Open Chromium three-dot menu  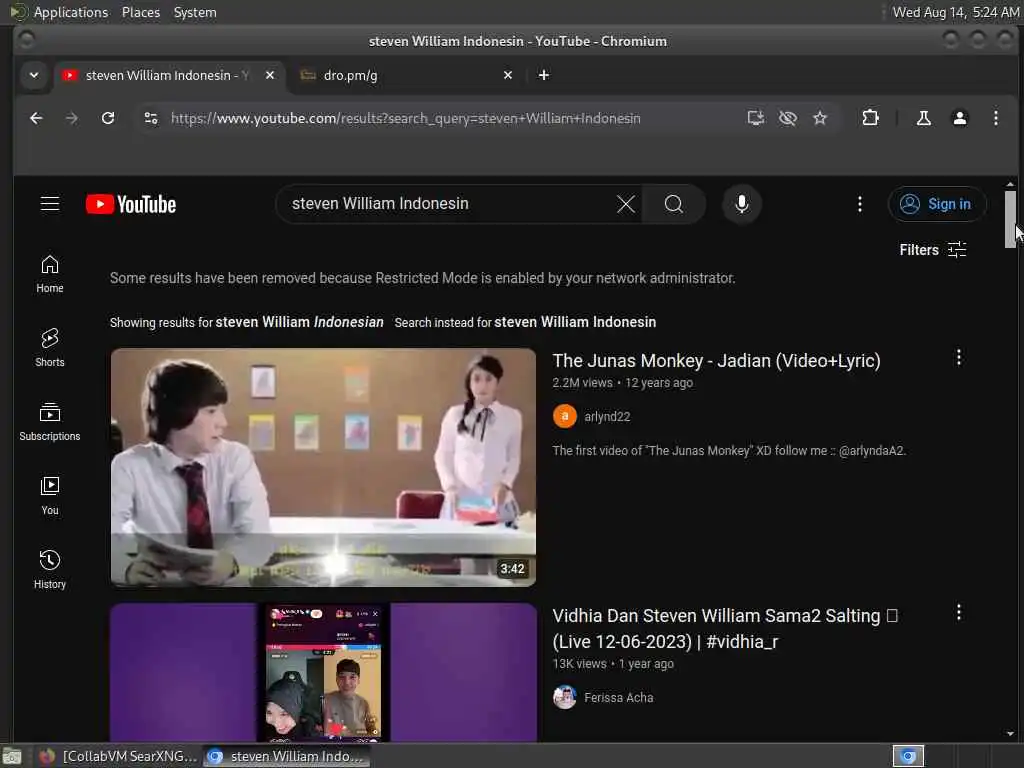(x=995, y=118)
